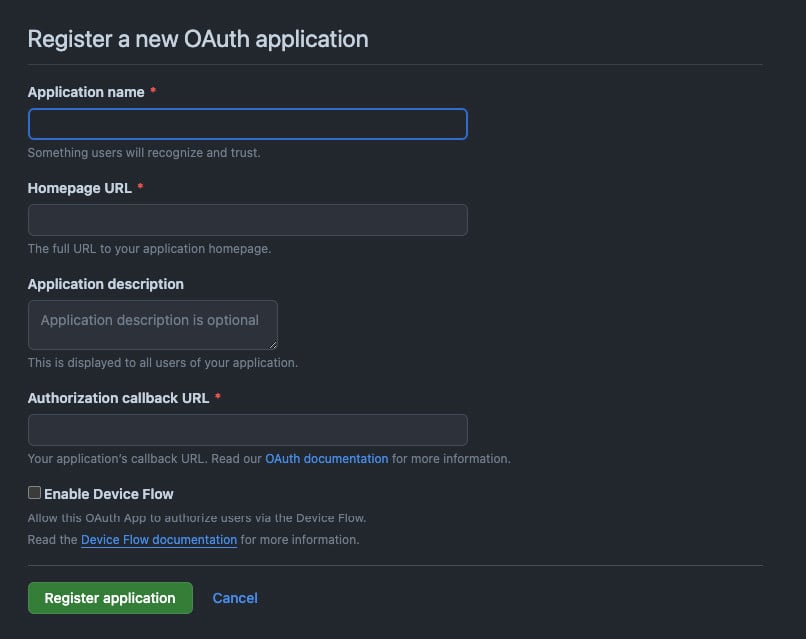
Task: Click the 'Homepage URL' label
Action: (80, 188)
